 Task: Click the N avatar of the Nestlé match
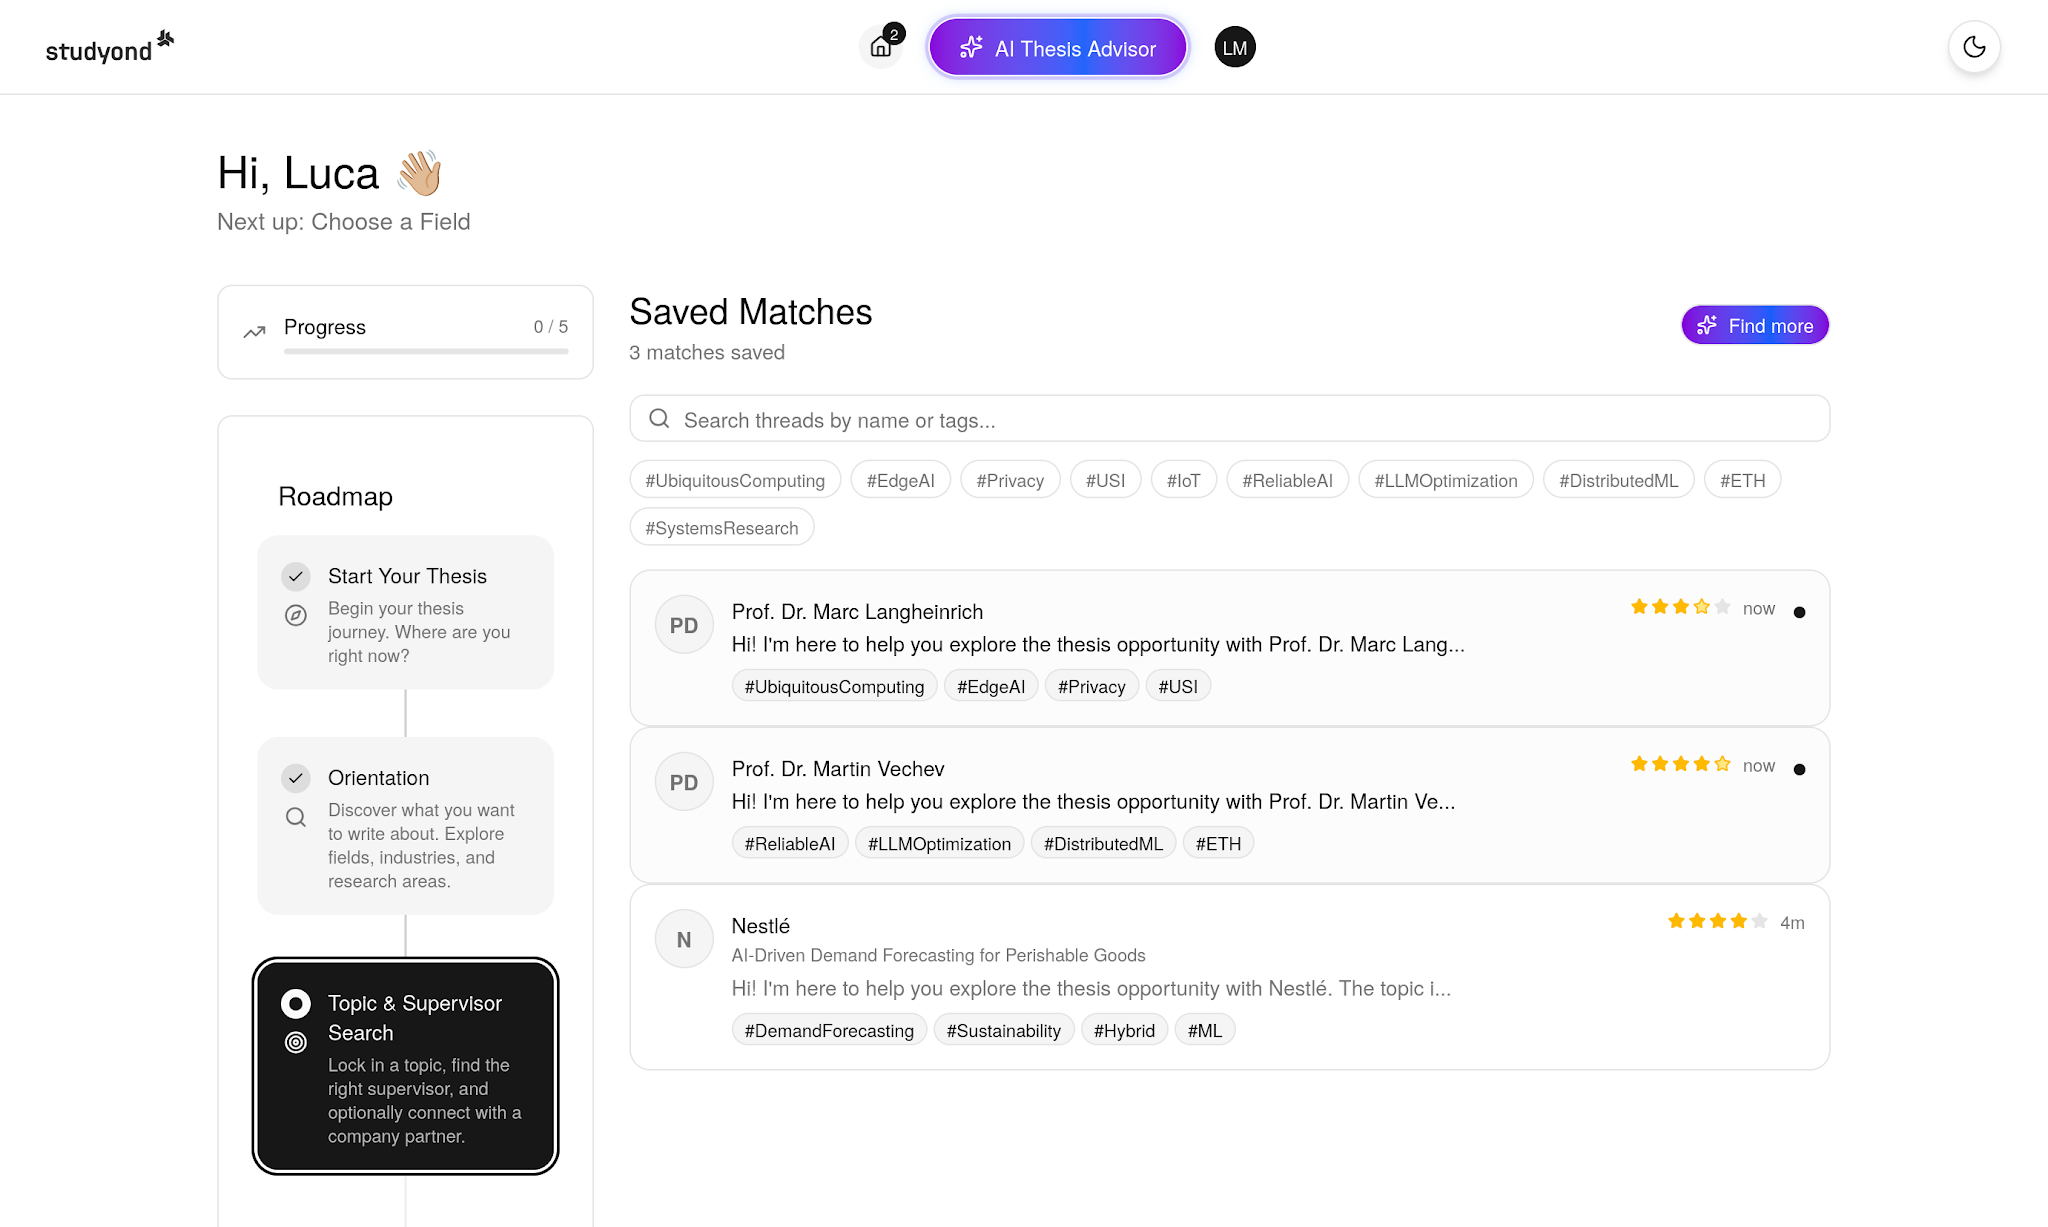[x=684, y=939]
